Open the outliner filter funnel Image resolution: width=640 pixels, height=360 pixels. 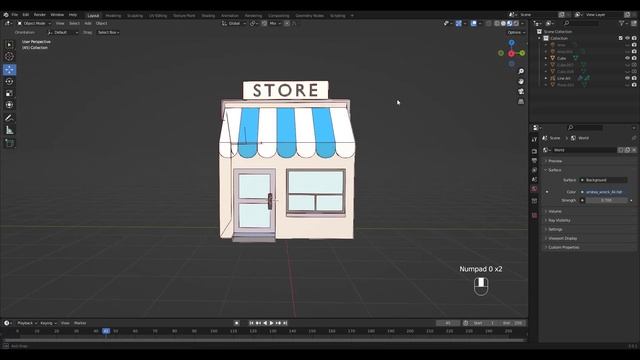tap(621, 23)
